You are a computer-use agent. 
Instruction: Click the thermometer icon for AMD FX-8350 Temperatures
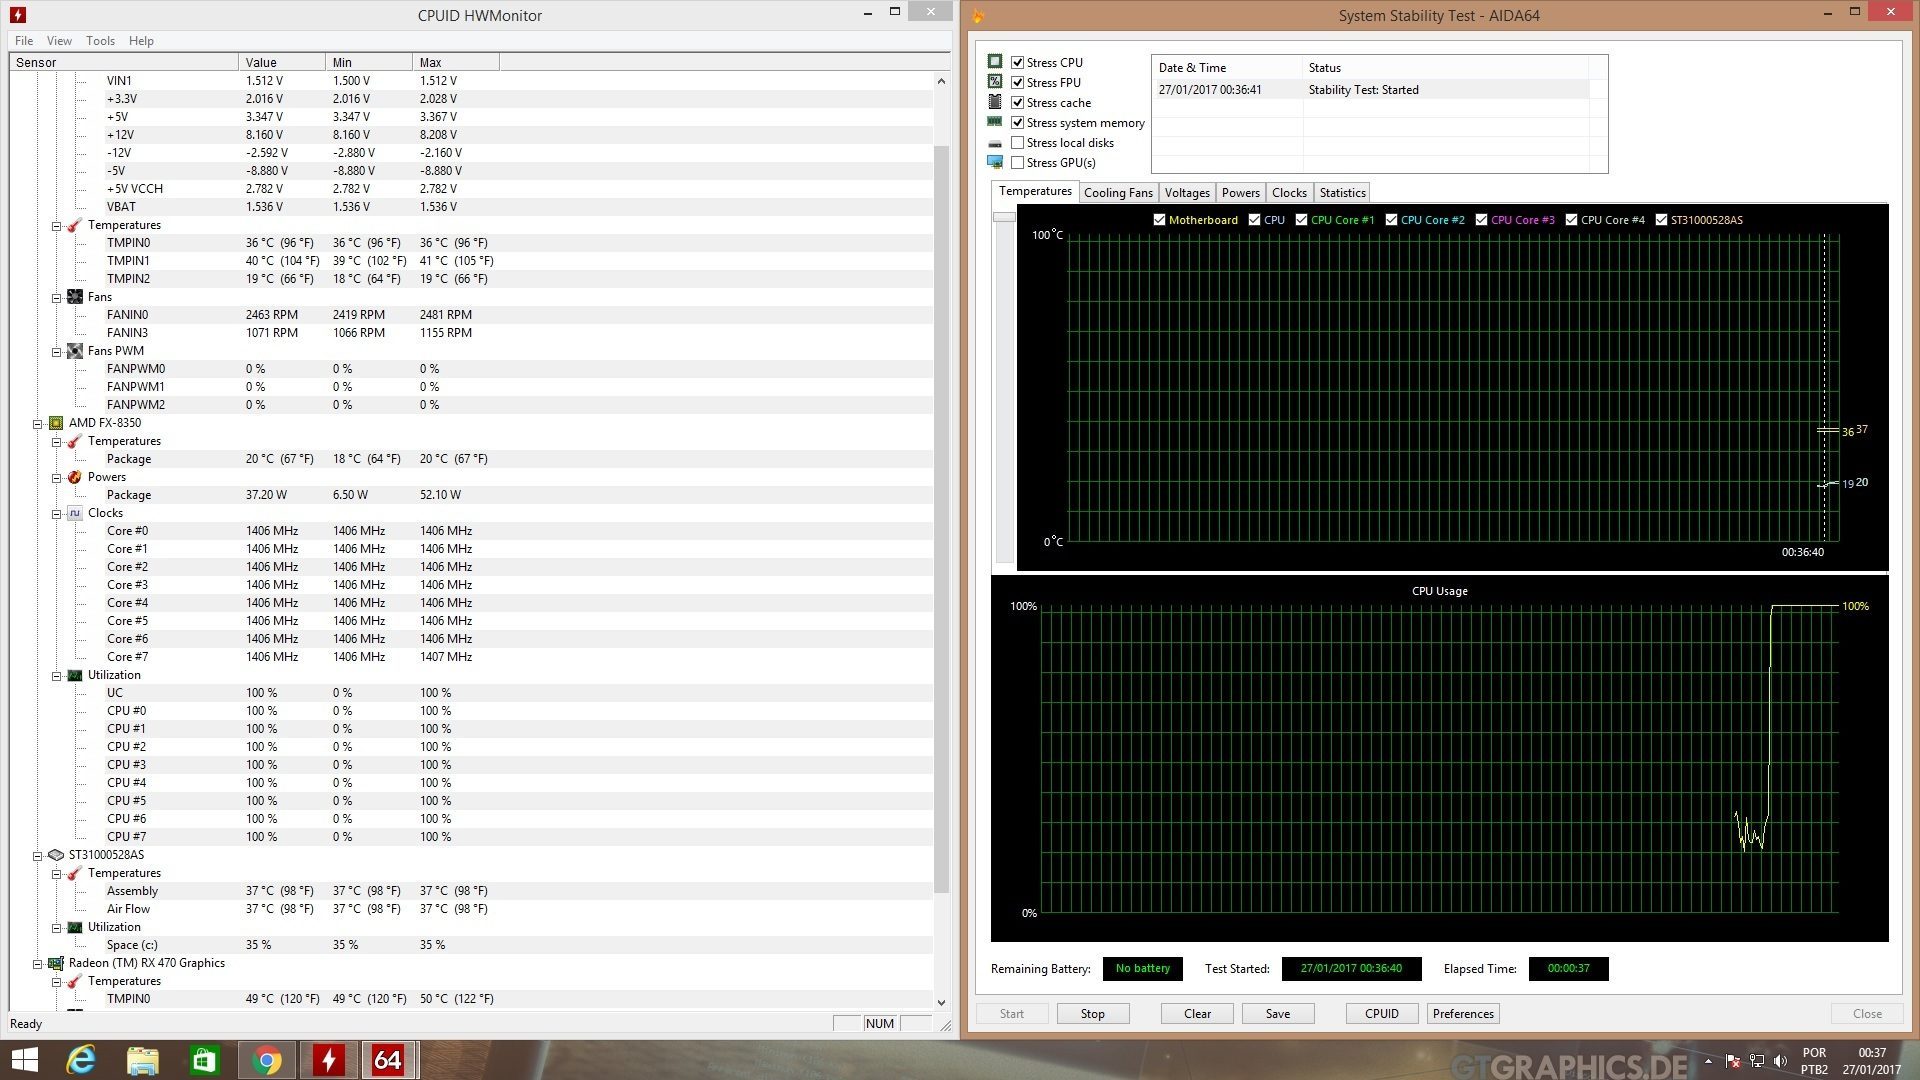[75, 441]
